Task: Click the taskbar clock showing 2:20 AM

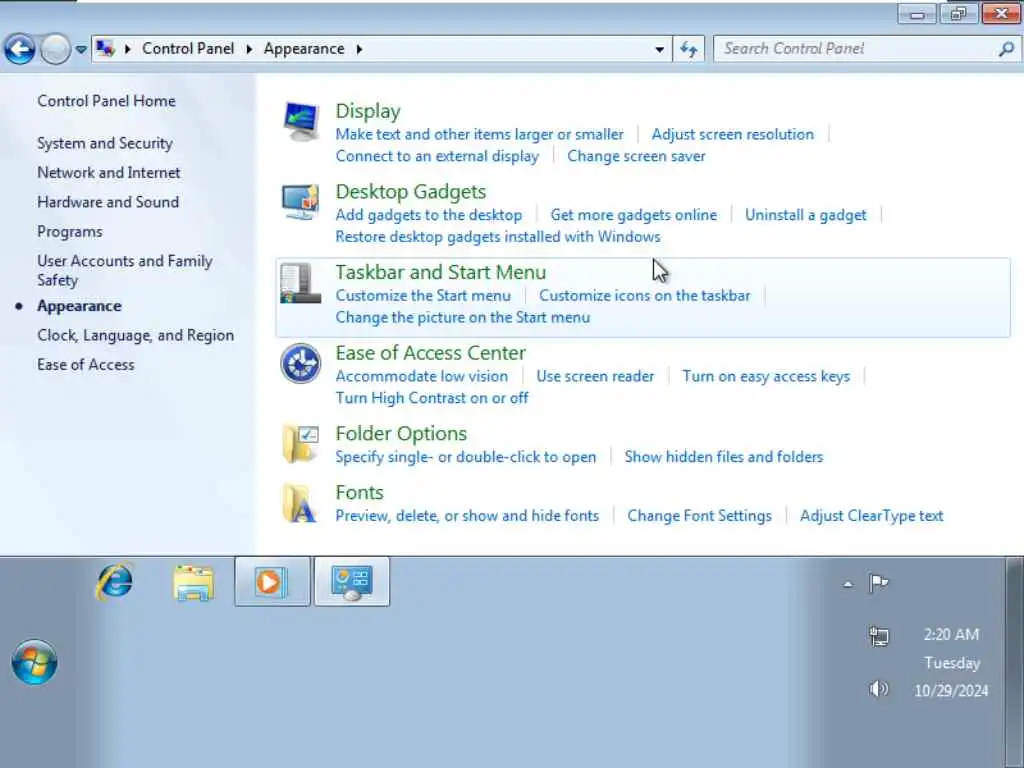Action: (x=951, y=662)
